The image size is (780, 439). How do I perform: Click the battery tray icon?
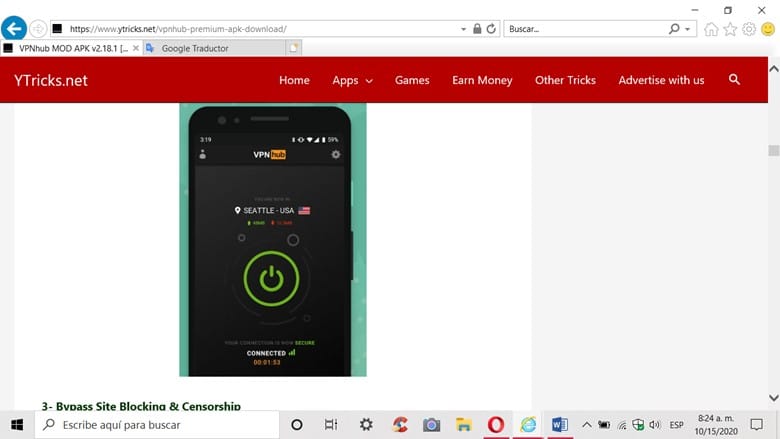click(x=604, y=425)
